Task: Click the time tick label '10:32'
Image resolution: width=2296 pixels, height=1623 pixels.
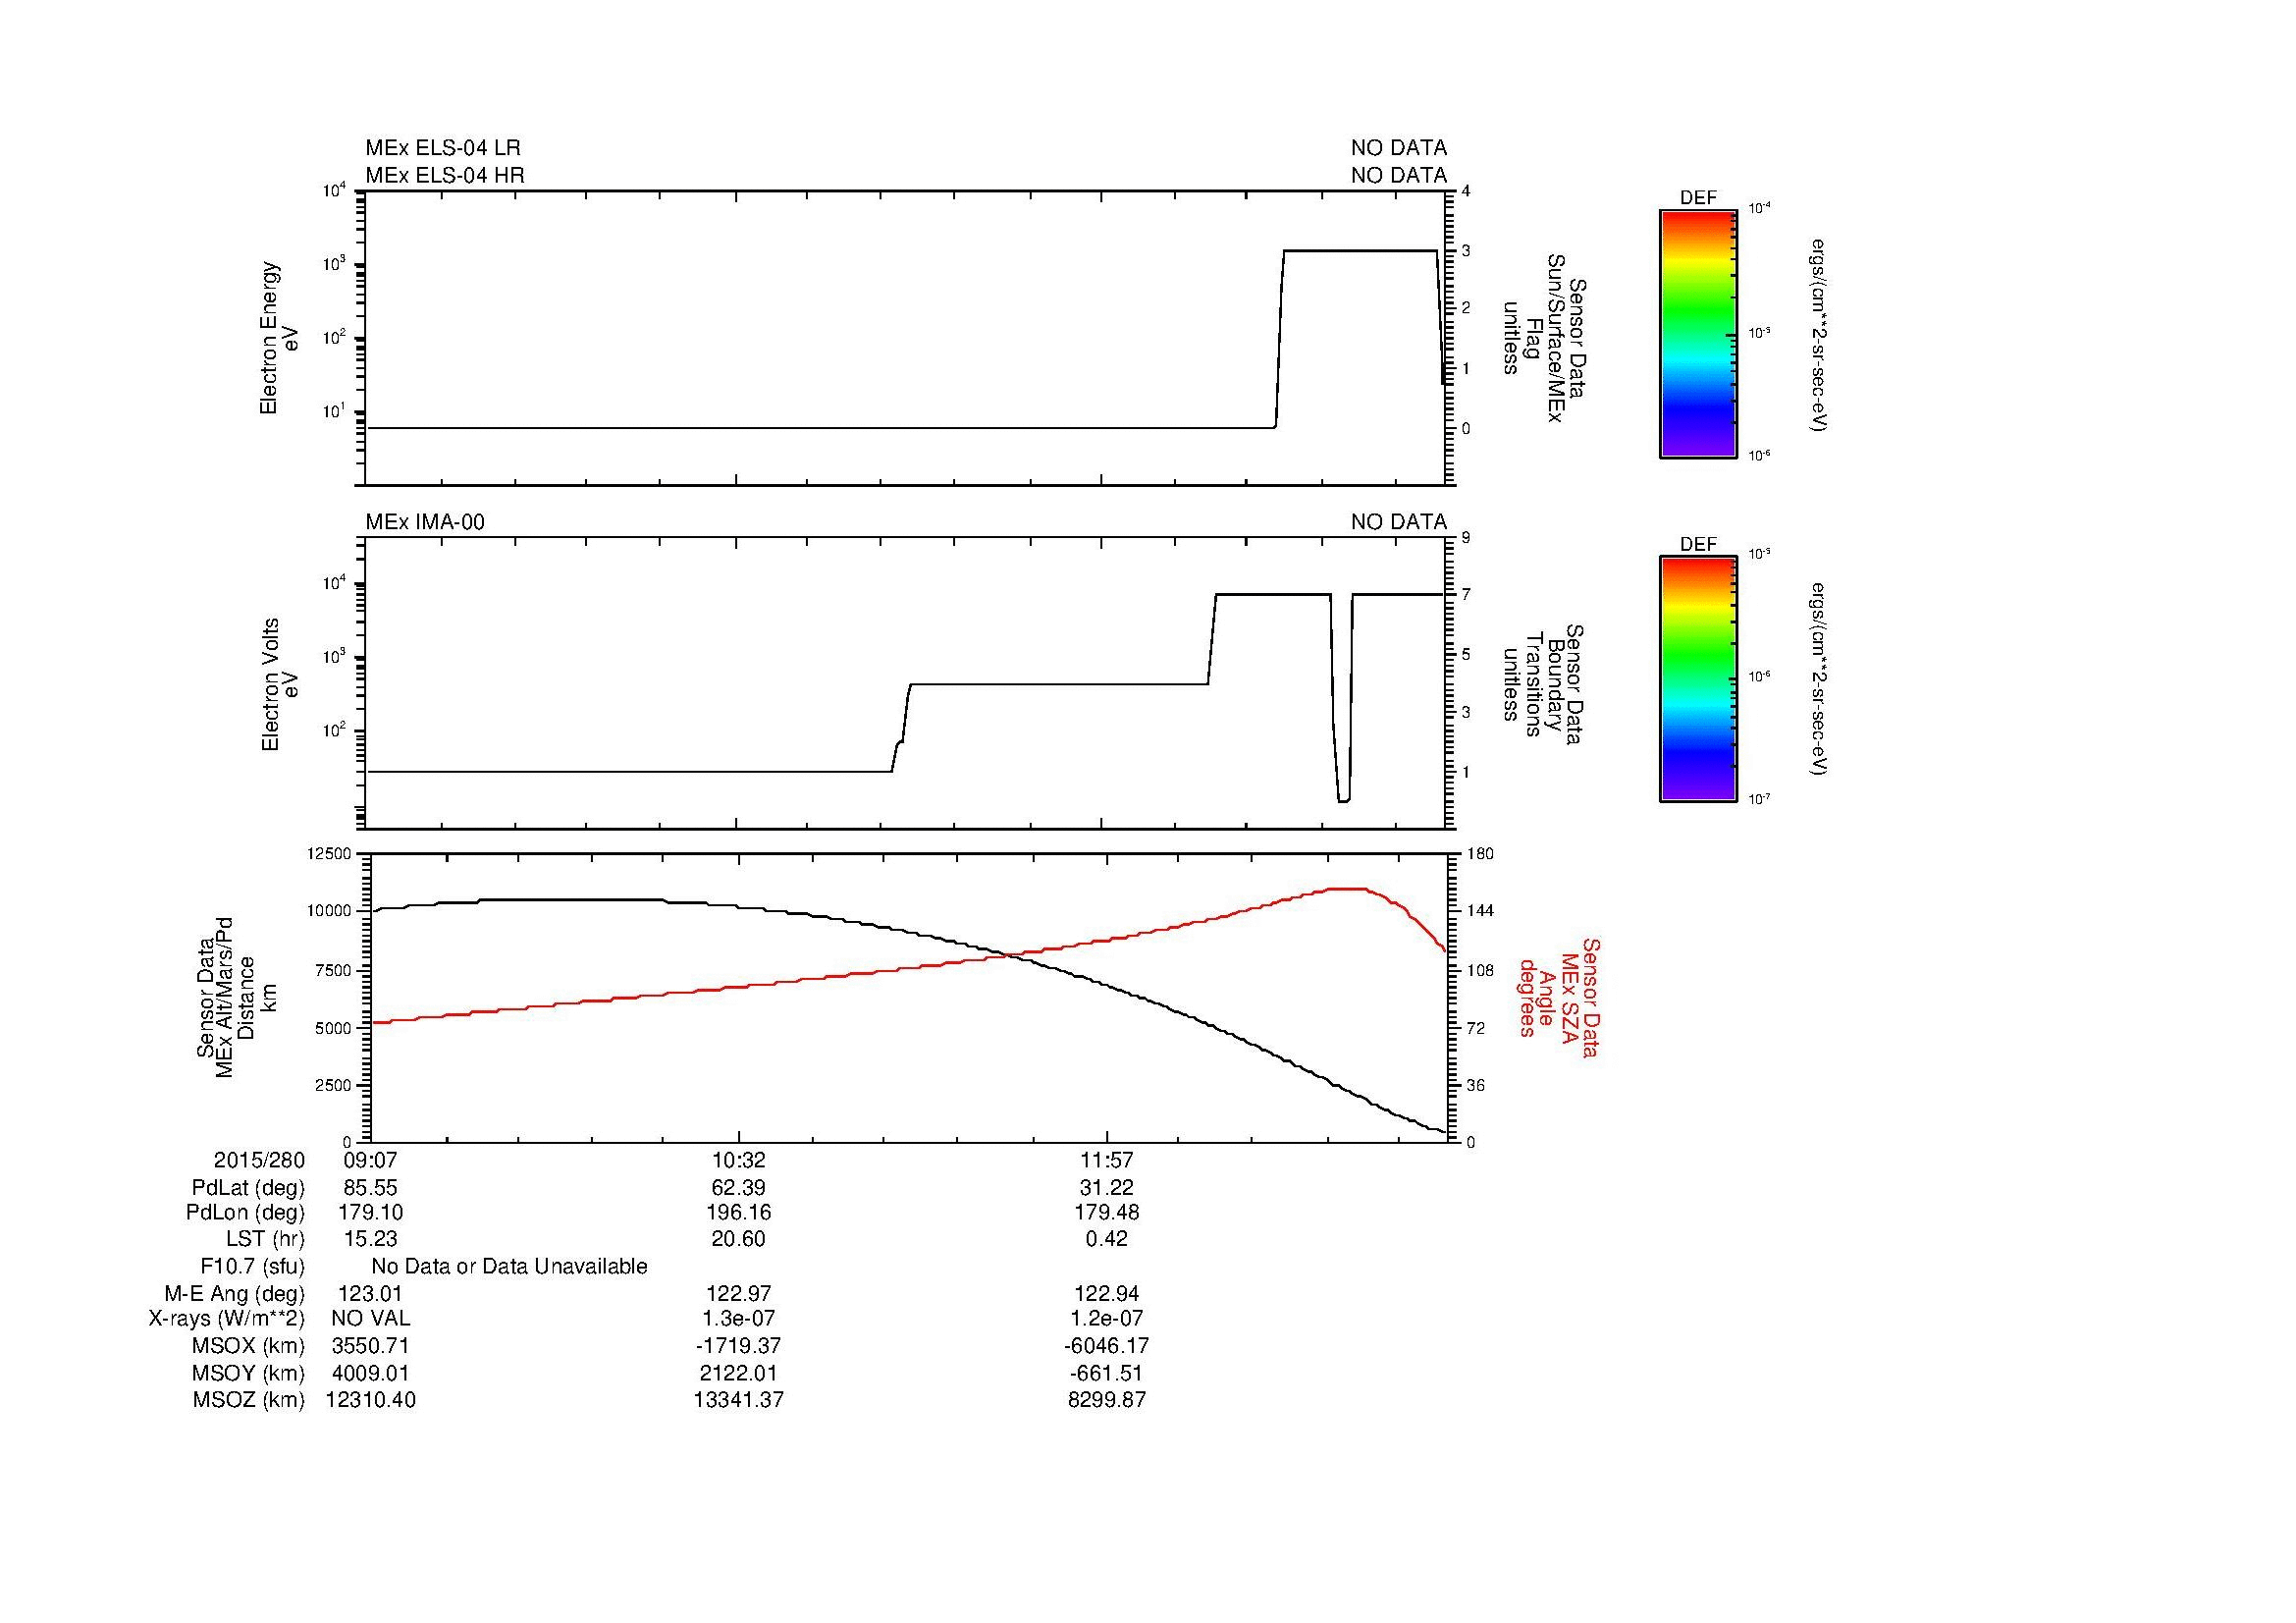Action: 738,1160
